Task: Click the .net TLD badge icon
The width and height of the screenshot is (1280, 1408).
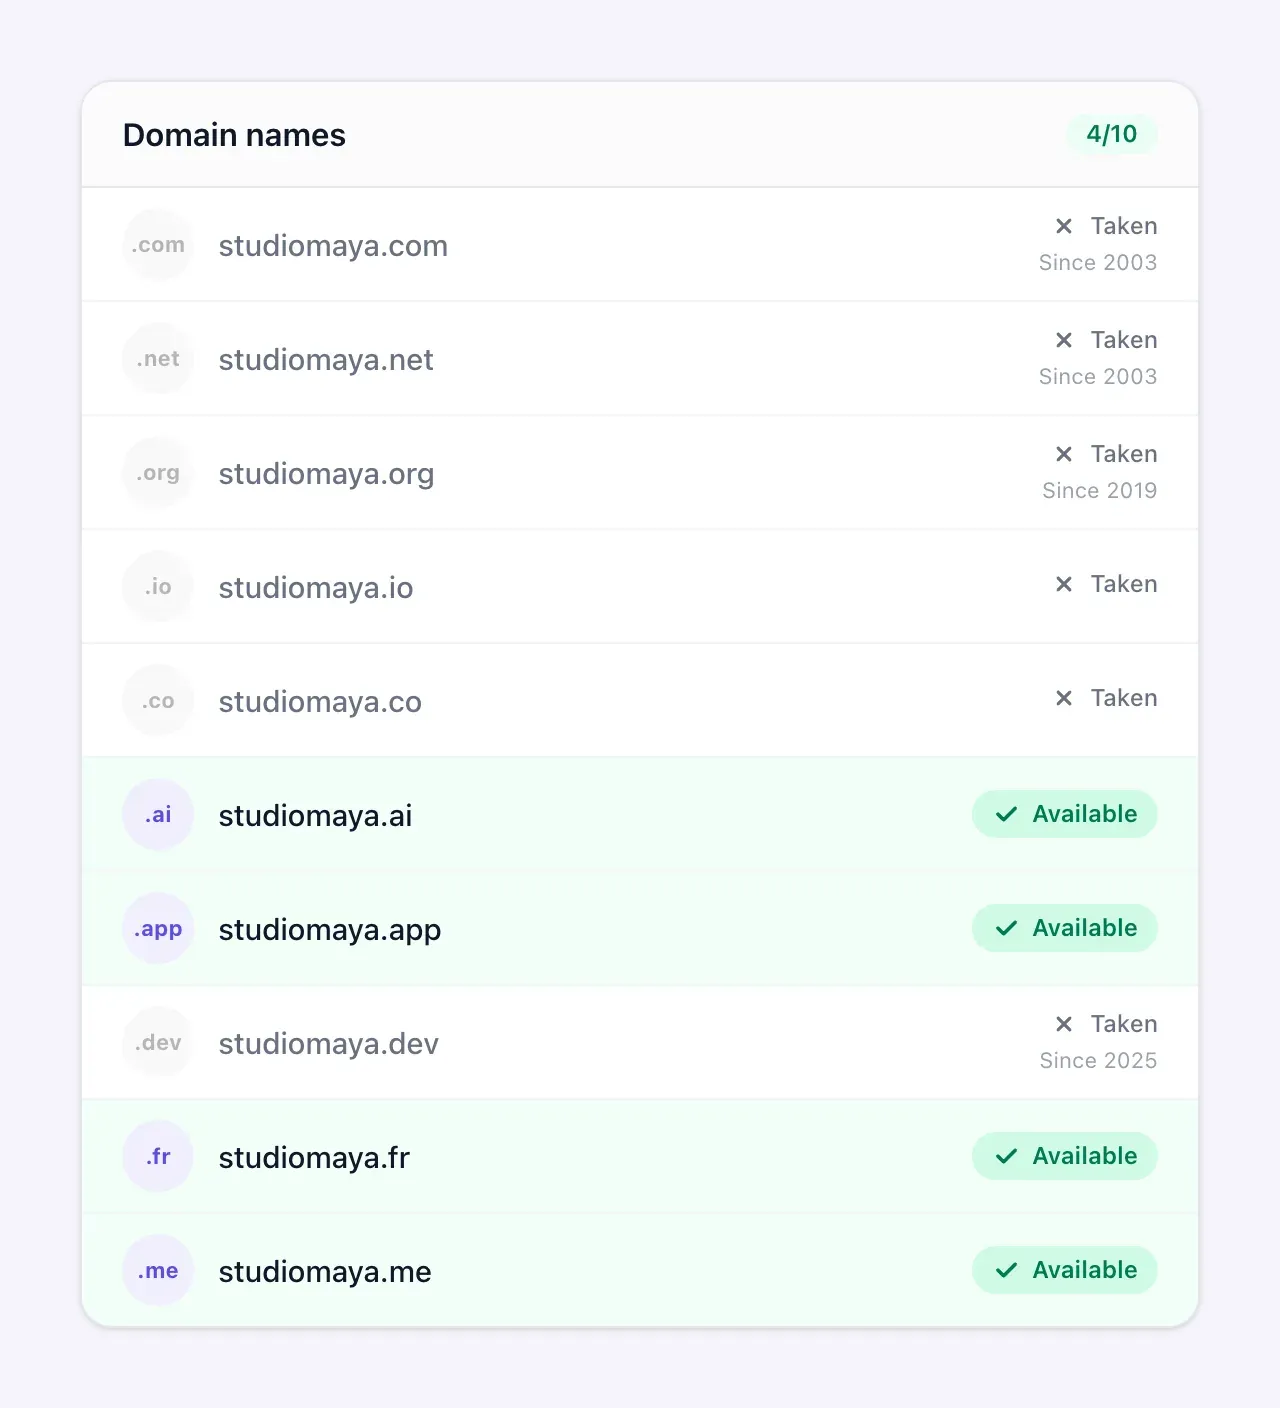Action: pyautogui.click(x=158, y=359)
